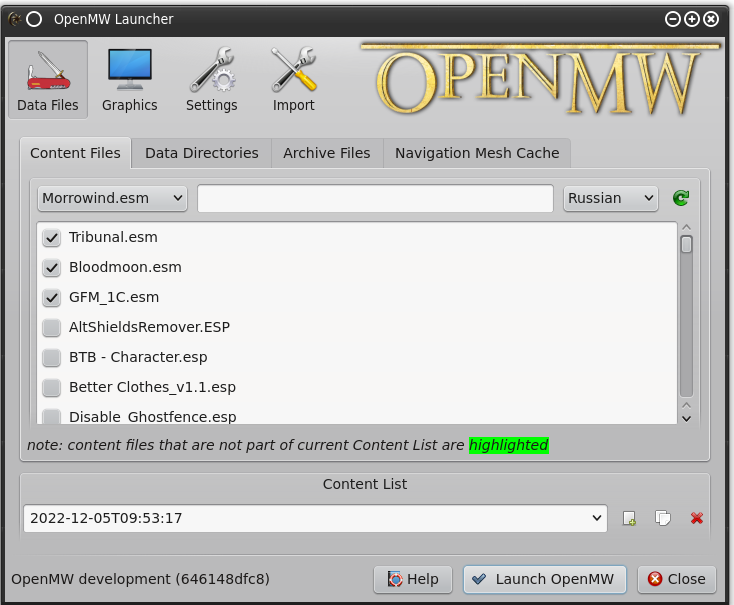734x605 pixels.
Task: Select the GFM_1C.esm row text
Action: [114, 297]
